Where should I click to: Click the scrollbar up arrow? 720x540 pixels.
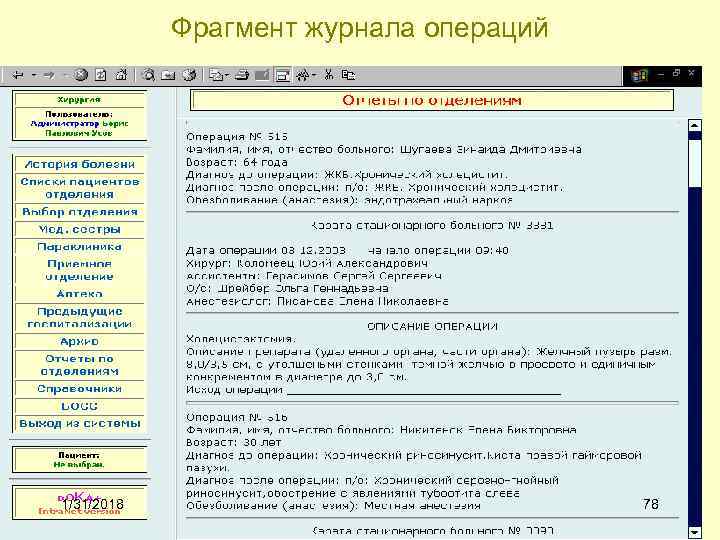tap(695, 125)
